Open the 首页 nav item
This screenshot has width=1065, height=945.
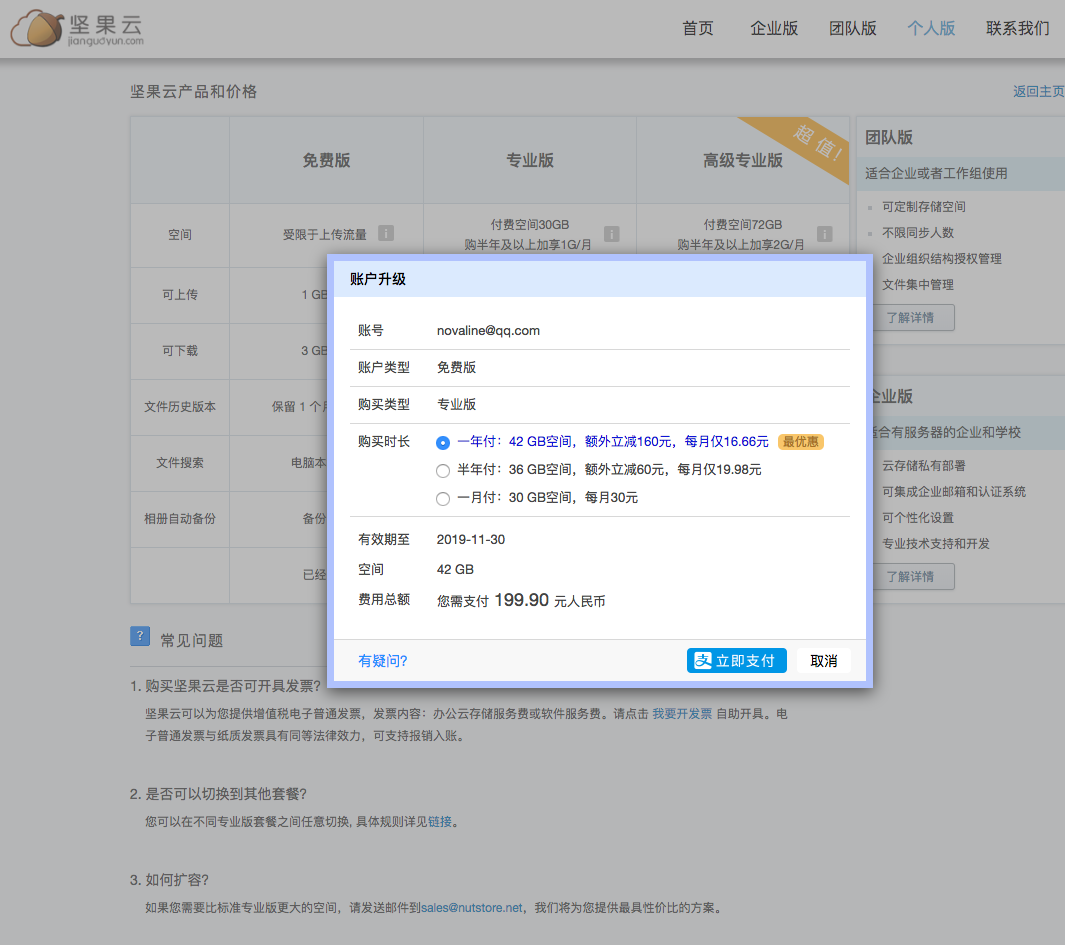click(698, 29)
